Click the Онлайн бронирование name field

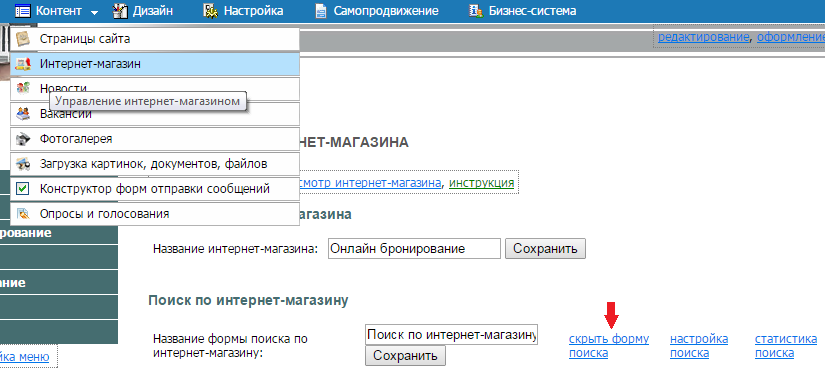tap(414, 248)
